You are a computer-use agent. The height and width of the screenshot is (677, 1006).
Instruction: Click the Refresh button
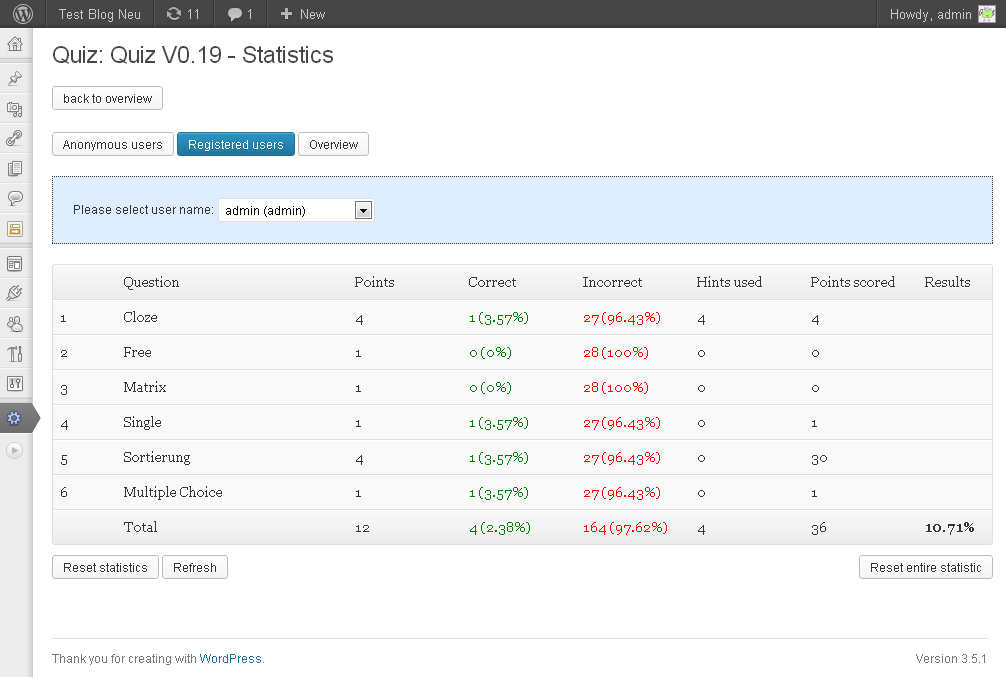(x=195, y=567)
